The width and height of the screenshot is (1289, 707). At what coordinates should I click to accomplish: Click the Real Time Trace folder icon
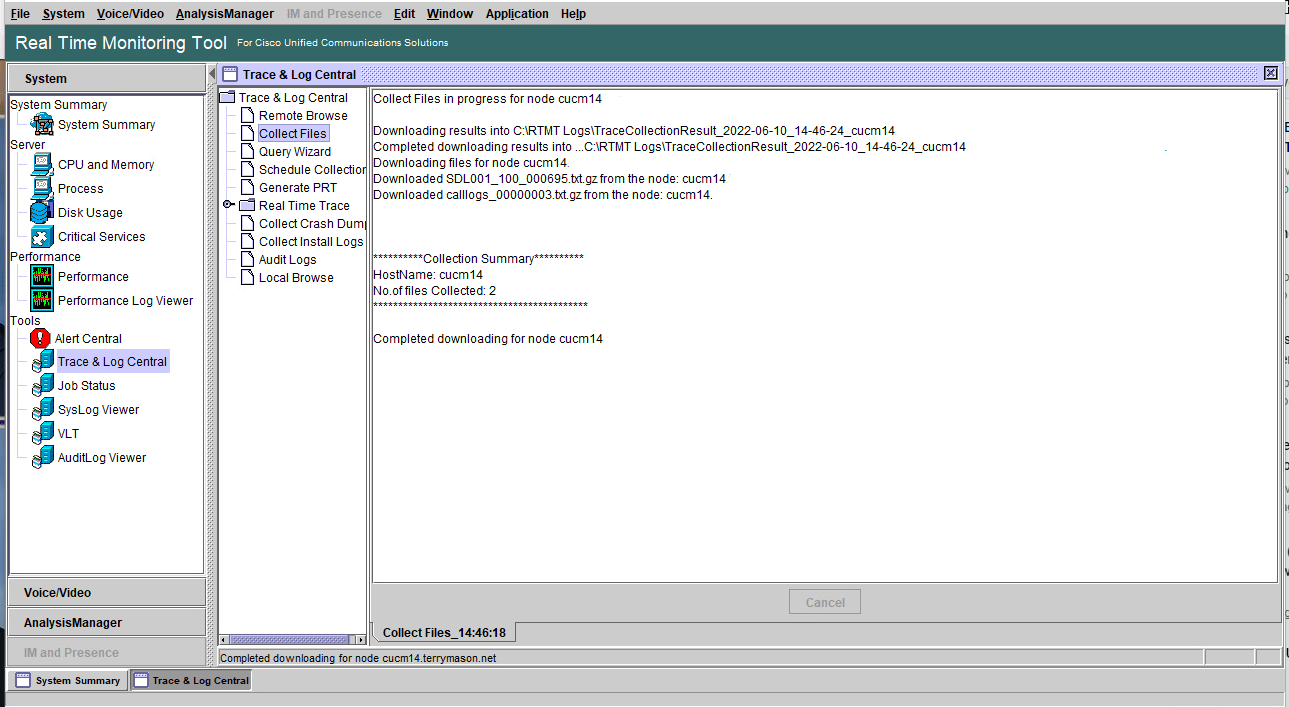pyautogui.click(x=247, y=206)
